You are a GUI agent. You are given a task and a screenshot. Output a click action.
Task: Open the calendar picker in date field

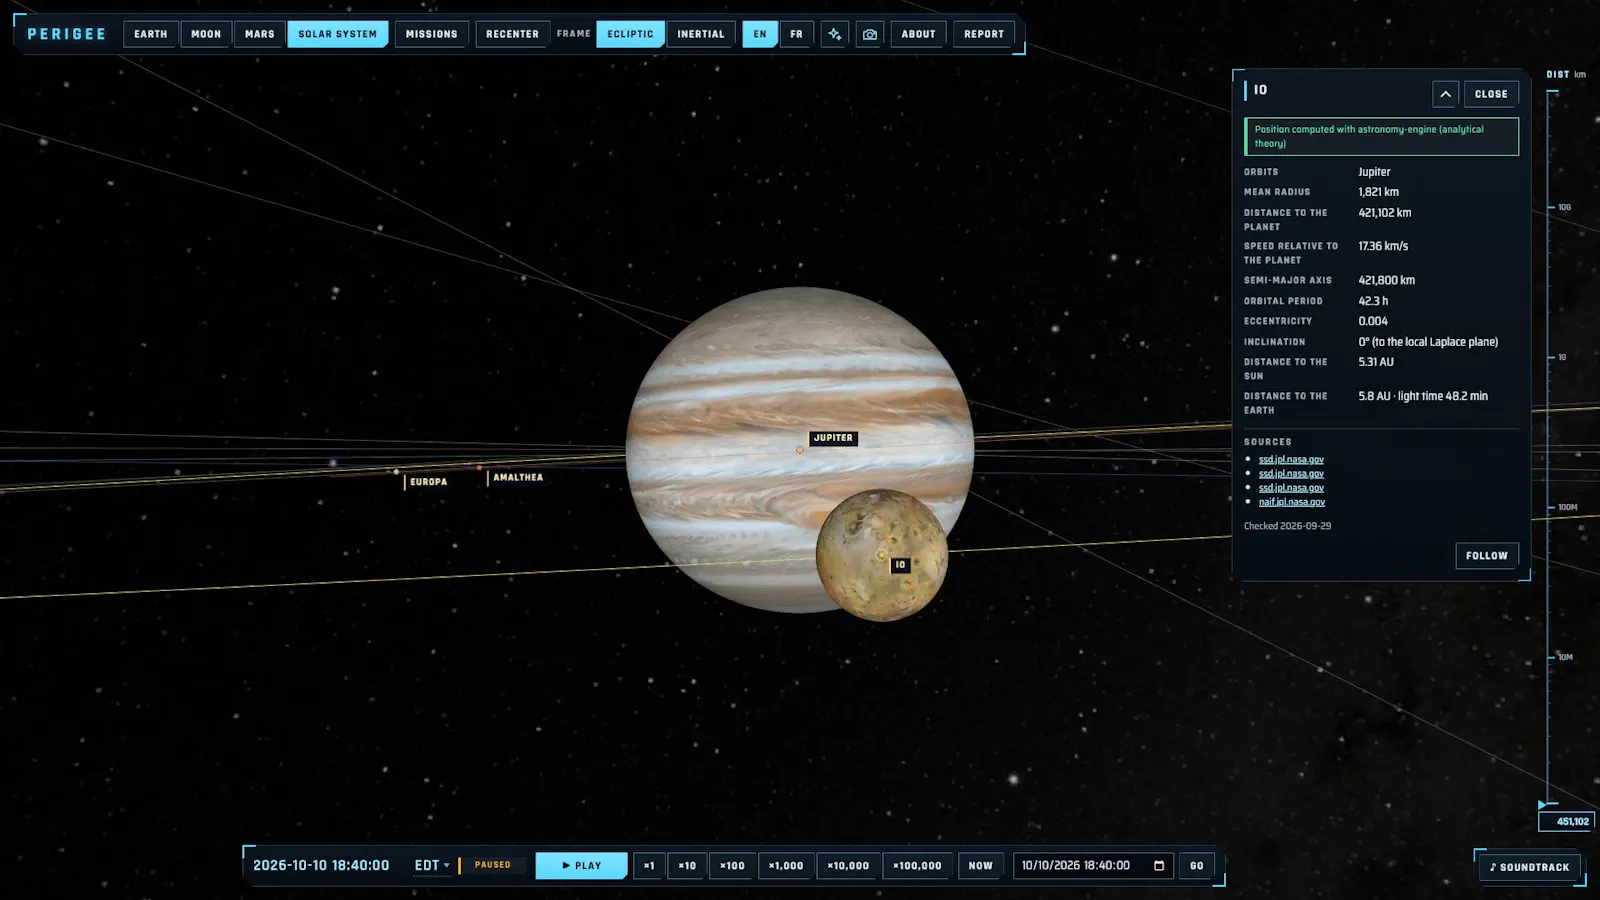(1159, 866)
